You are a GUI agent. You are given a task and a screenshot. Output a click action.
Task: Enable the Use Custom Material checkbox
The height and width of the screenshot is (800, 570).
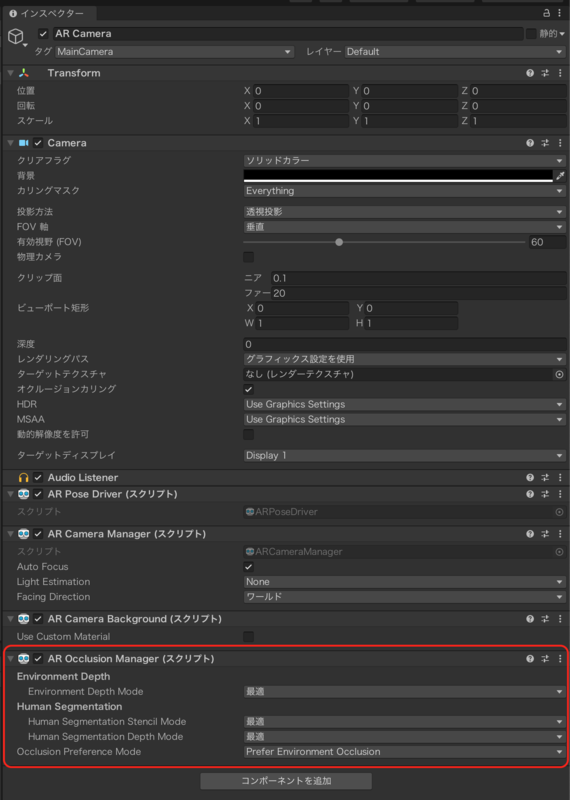[249, 637]
